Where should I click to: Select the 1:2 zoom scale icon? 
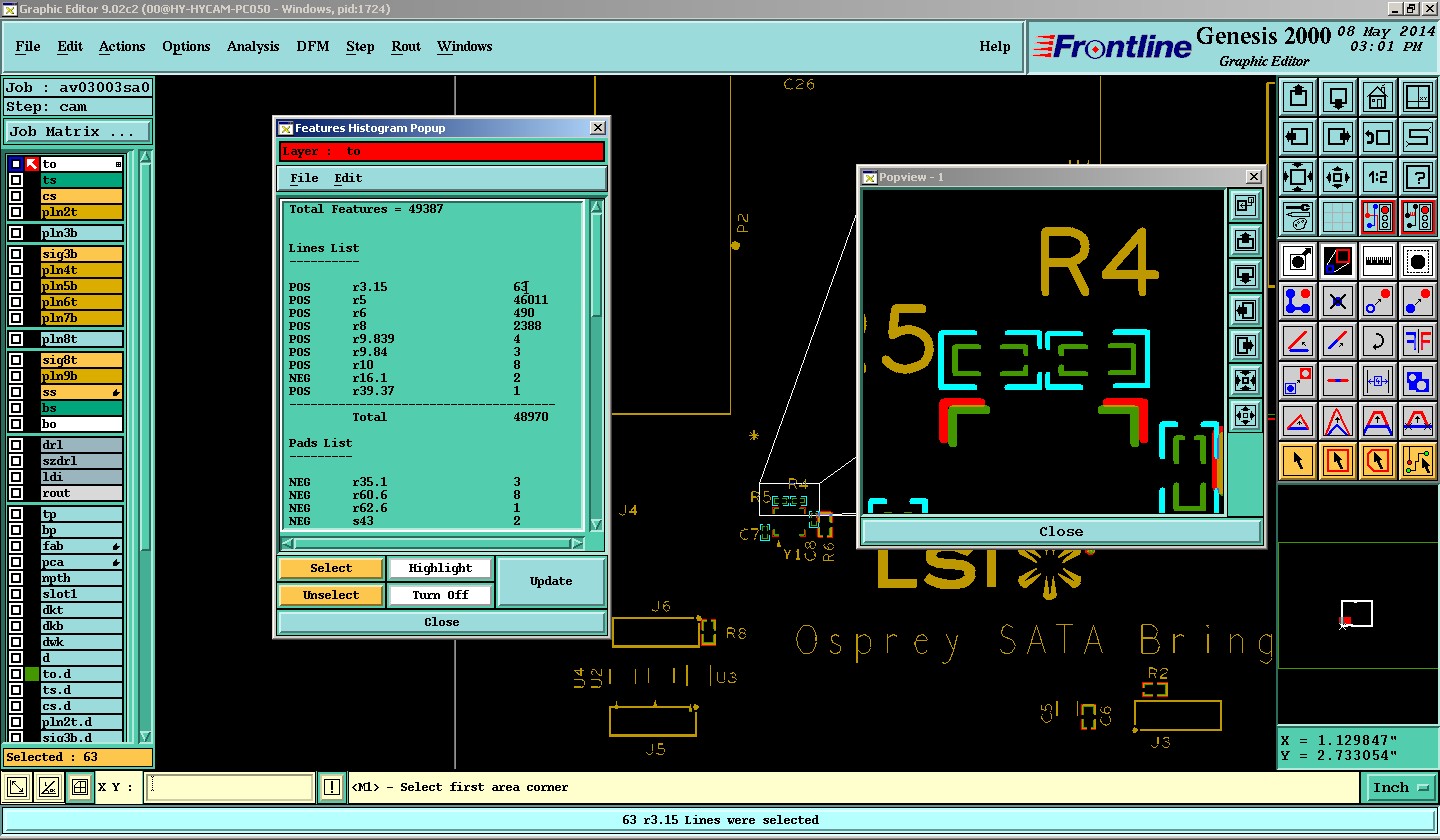(x=1378, y=177)
